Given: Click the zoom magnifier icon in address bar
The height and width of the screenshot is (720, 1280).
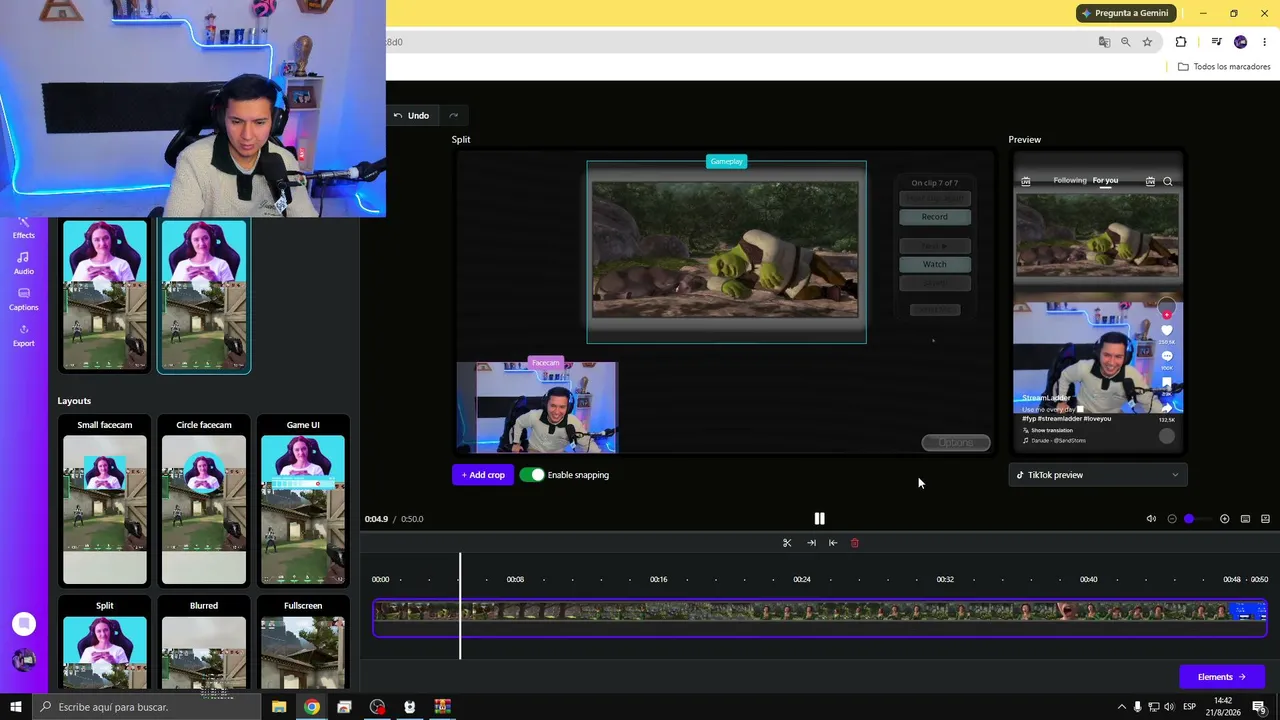Looking at the screenshot, I should pos(1126,42).
